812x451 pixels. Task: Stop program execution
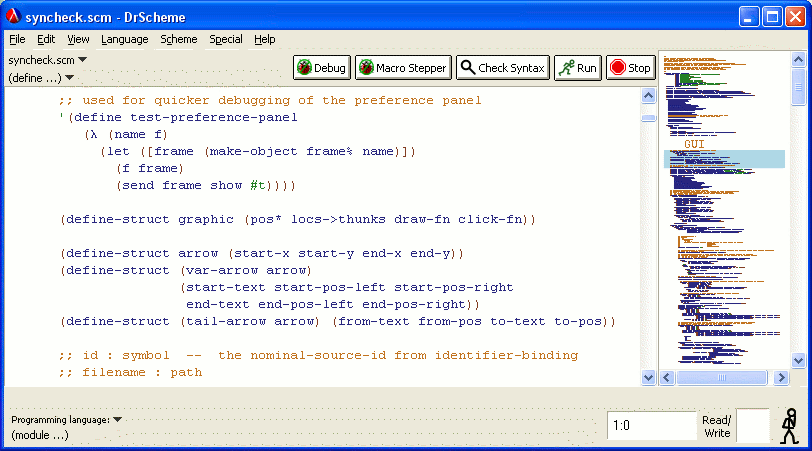tap(631, 68)
